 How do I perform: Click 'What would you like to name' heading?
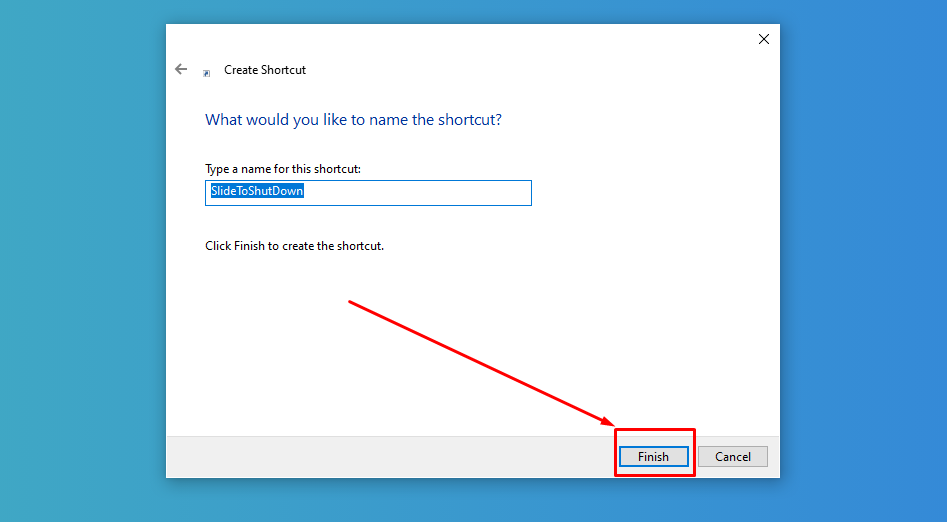pyautogui.click(x=353, y=120)
